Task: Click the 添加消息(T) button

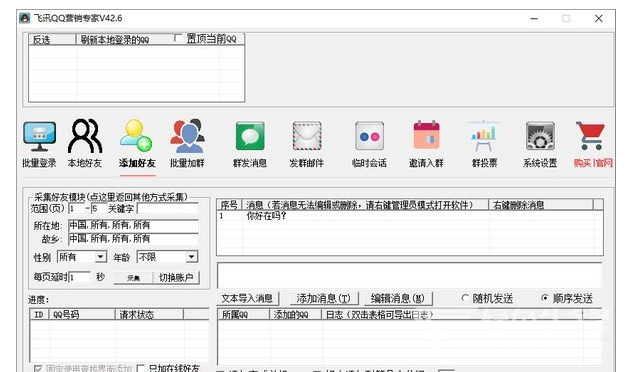Action: coord(324,298)
